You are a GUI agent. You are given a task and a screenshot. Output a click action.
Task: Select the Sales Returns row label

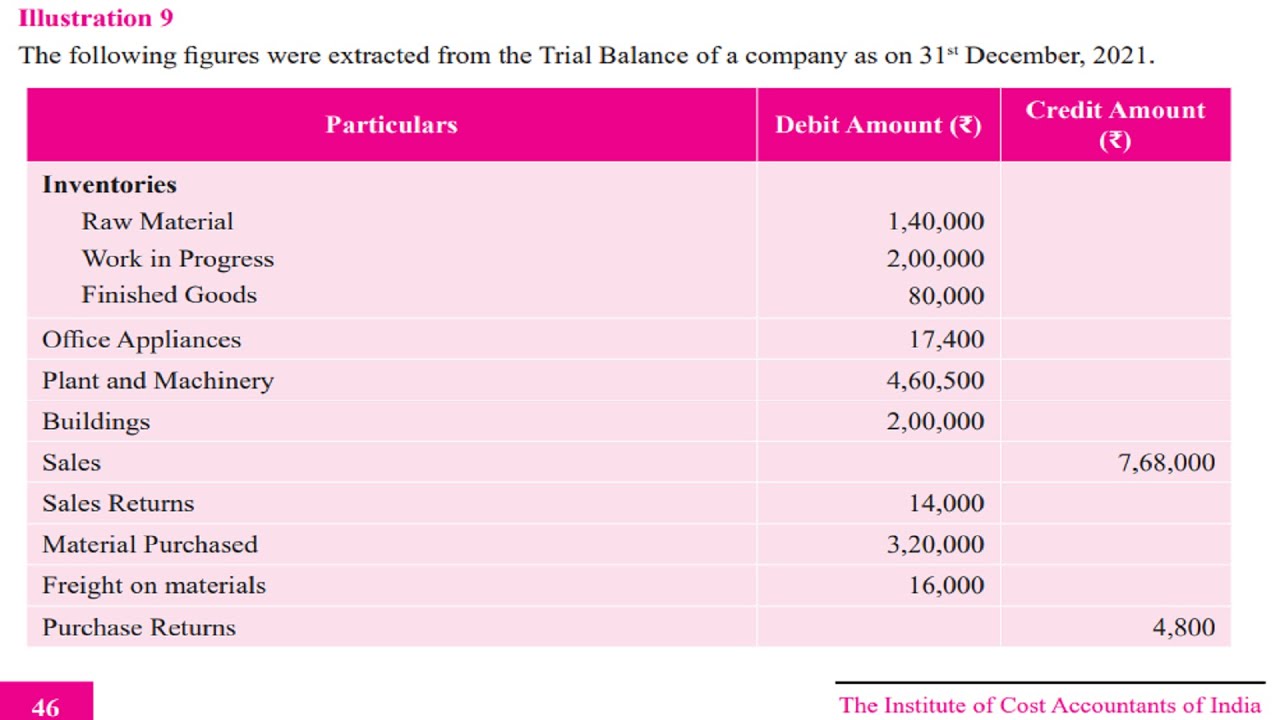click(x=118, y=504)
